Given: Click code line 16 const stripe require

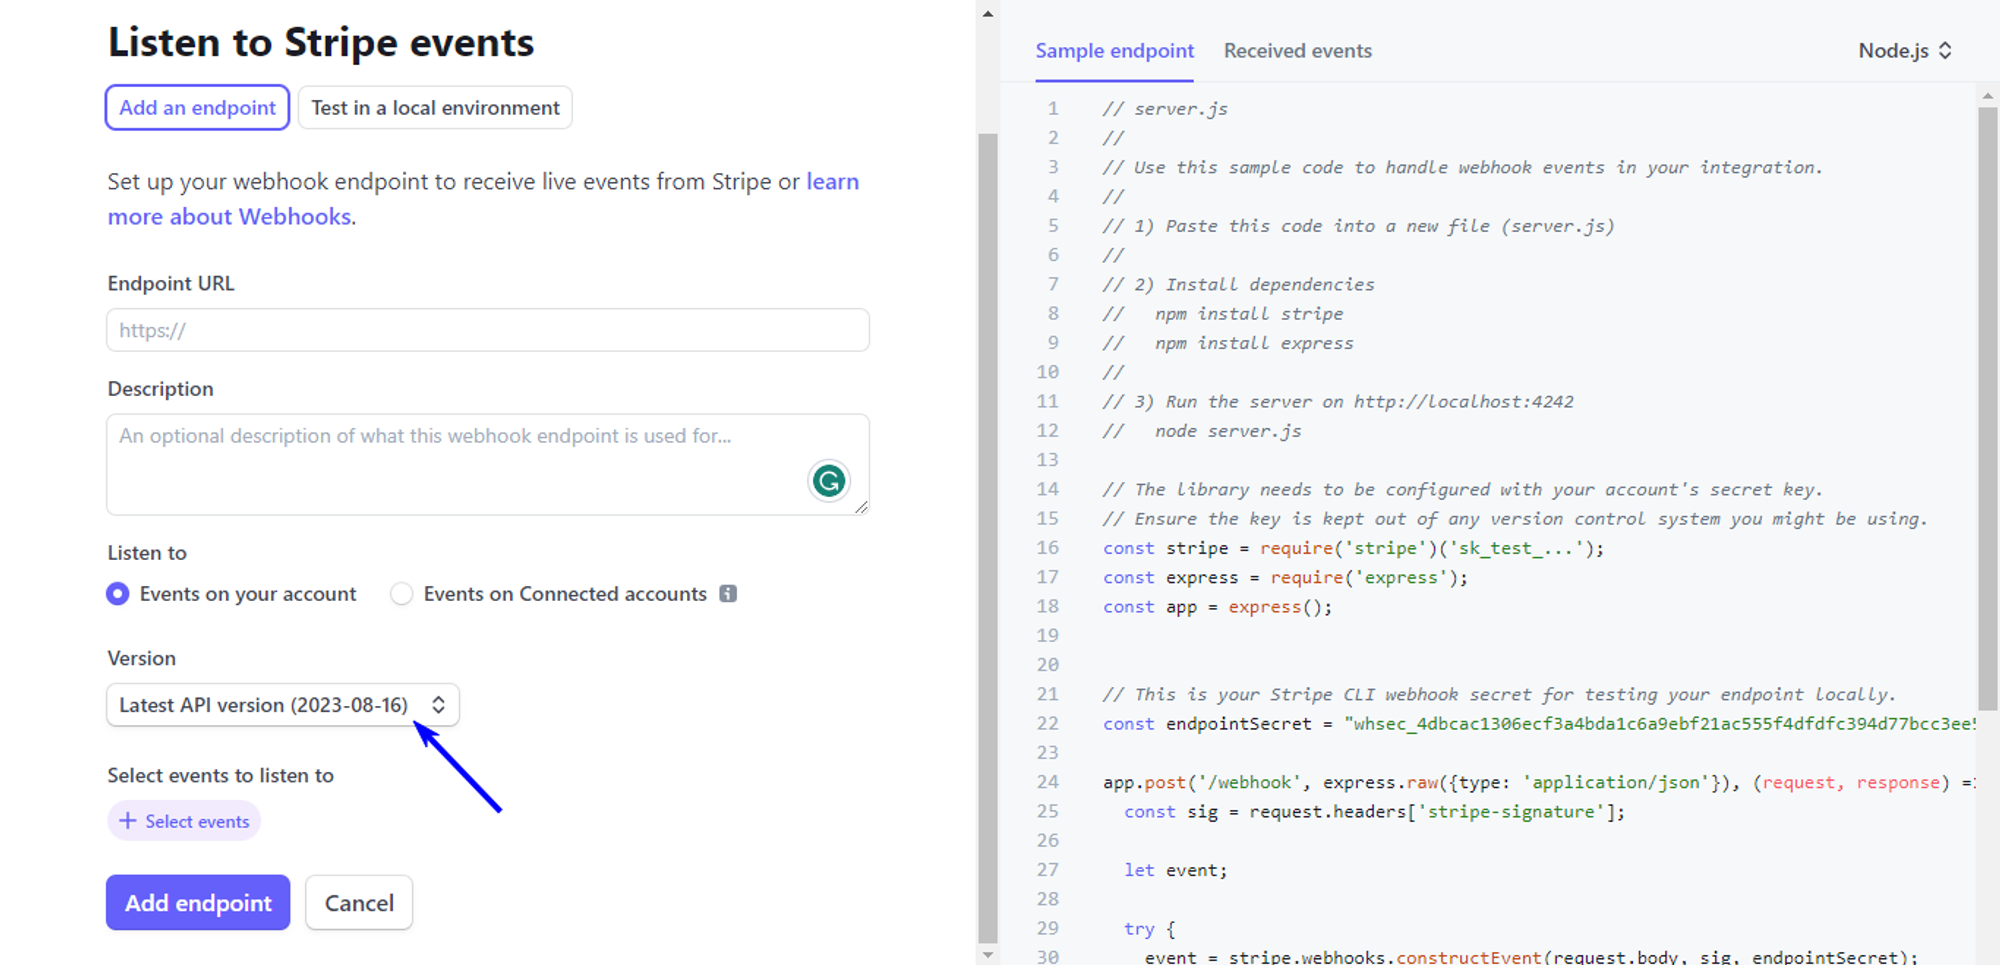Looking at the screenshot, I should point(1353,548).
